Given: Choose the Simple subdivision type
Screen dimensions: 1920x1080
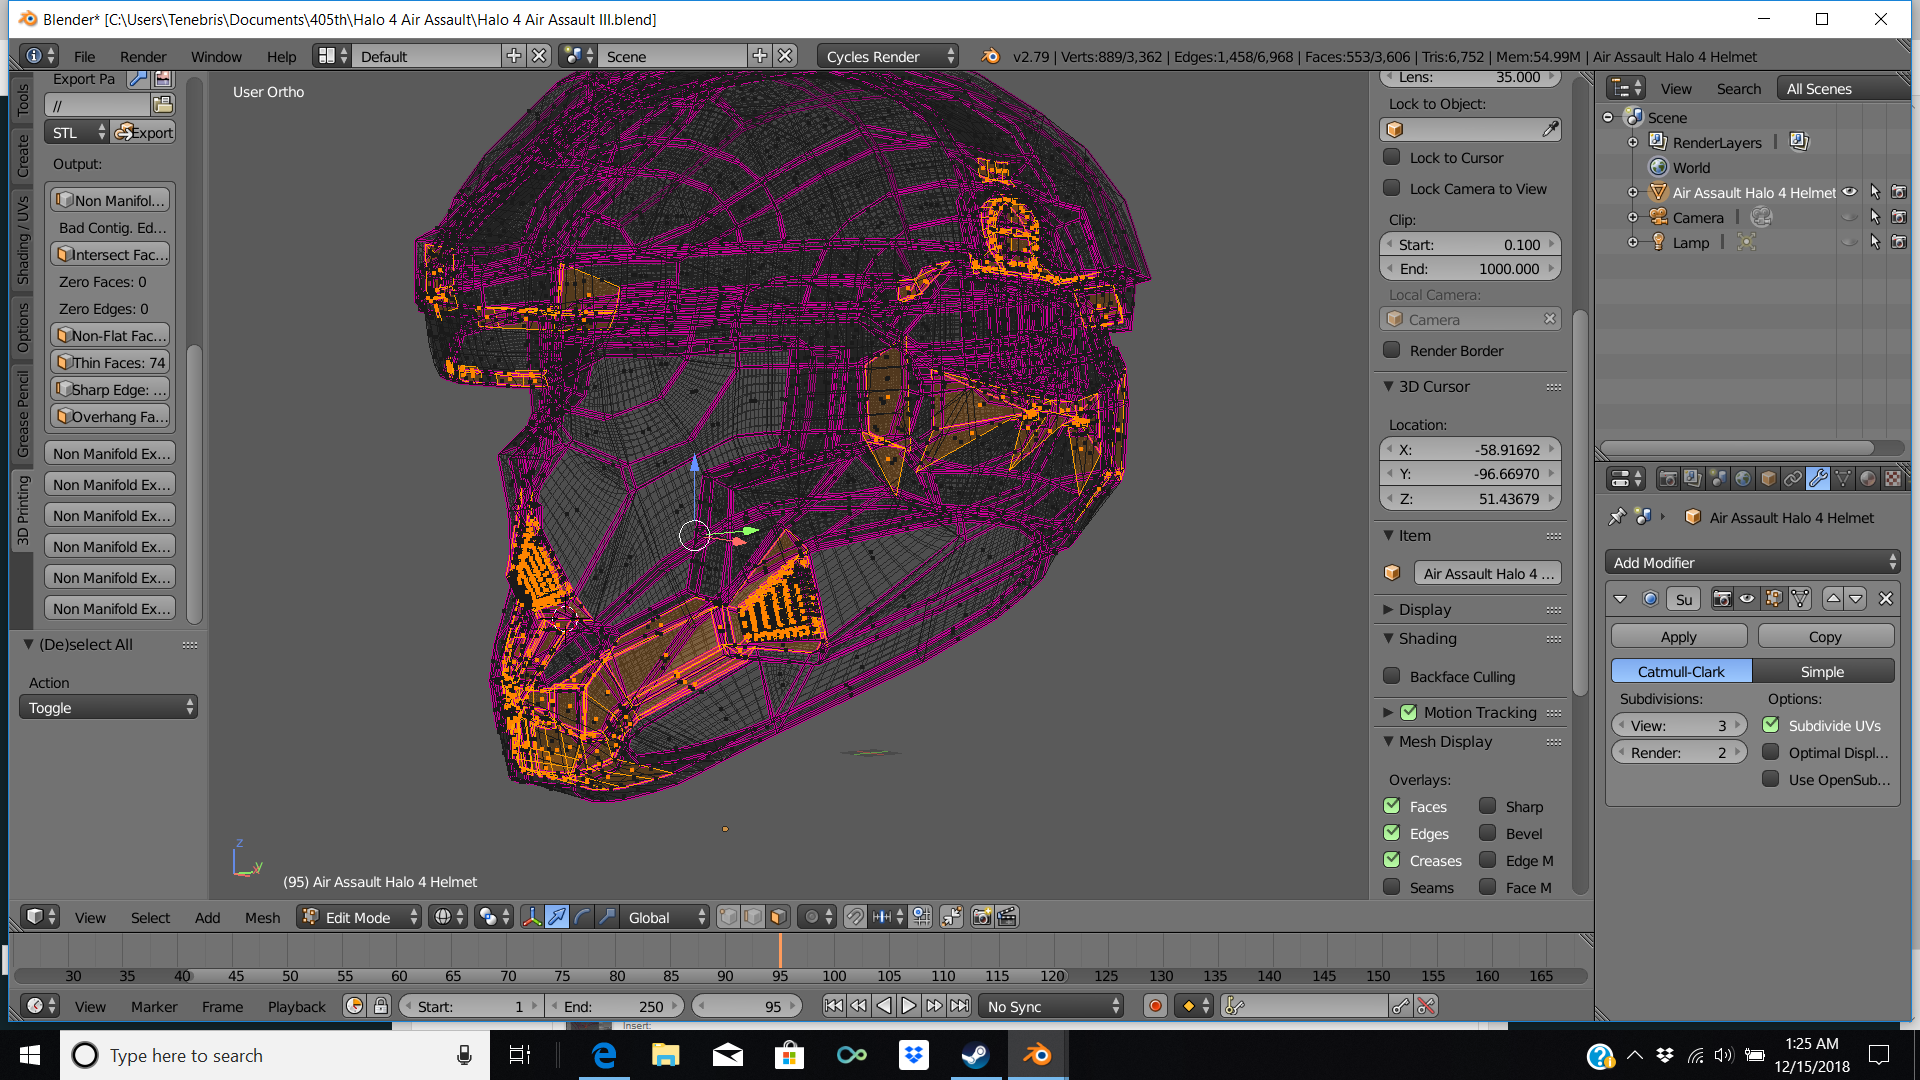Looking at the screenshot, I should click(x=1822, y=671).
